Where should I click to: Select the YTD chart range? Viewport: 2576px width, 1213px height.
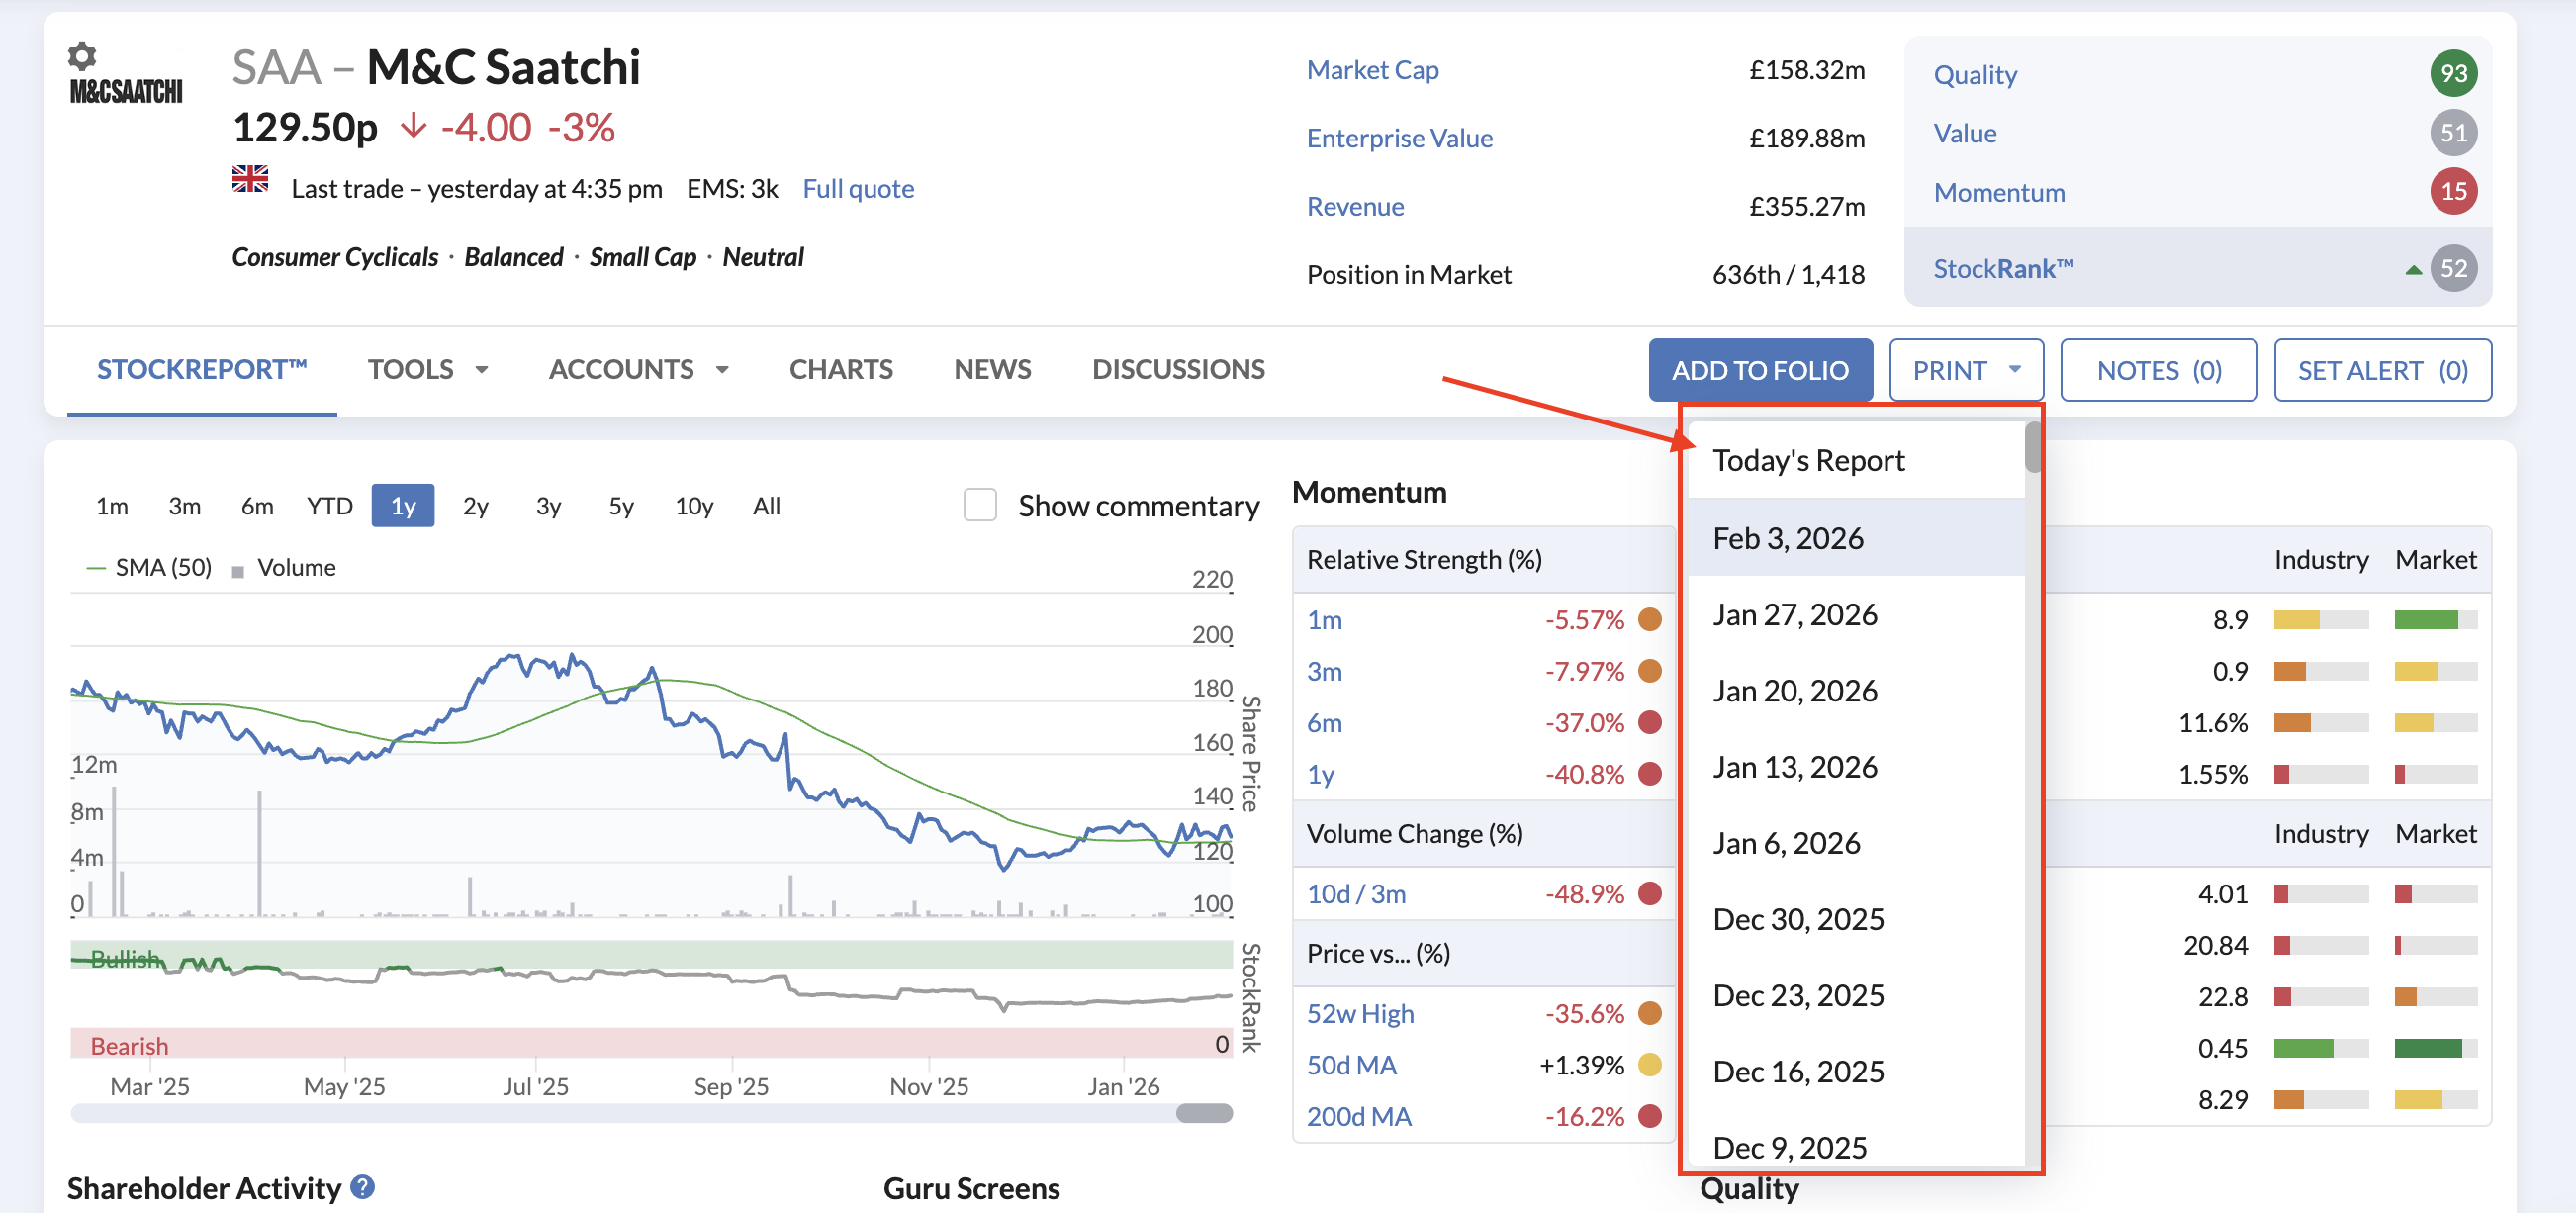pos(330,506)
